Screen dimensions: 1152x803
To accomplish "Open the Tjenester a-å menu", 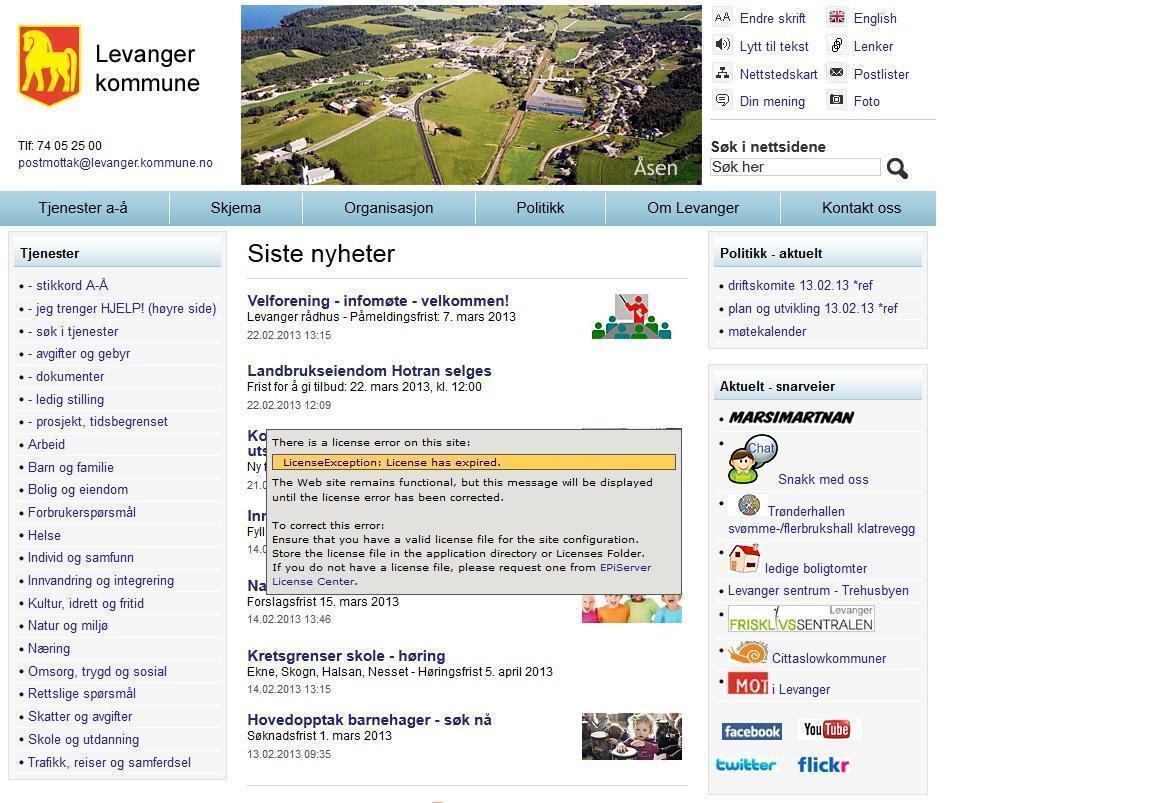I will [x=83, y=208].
